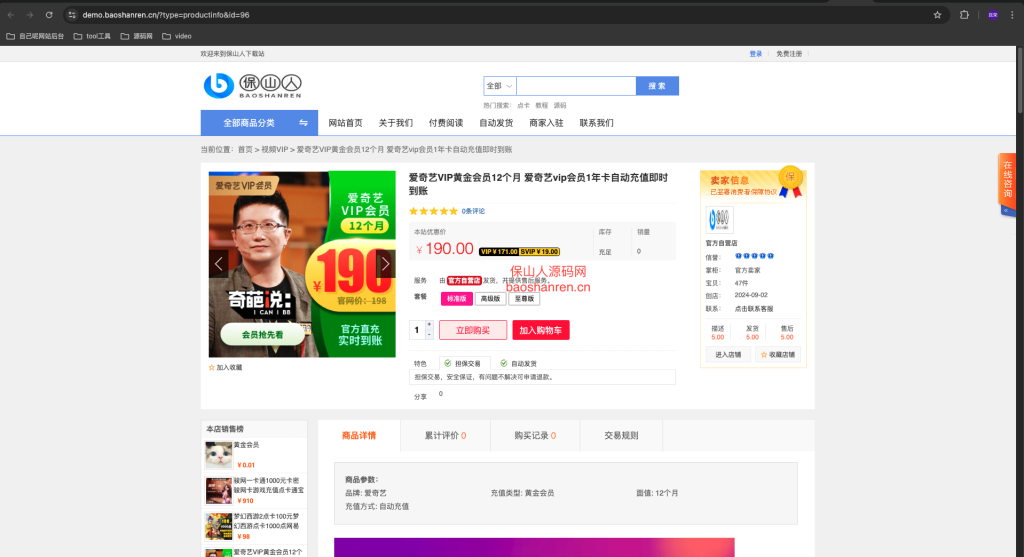Switch to the 交易规则 tab
Screen dimensions: 1024x557
coord(621,436)
